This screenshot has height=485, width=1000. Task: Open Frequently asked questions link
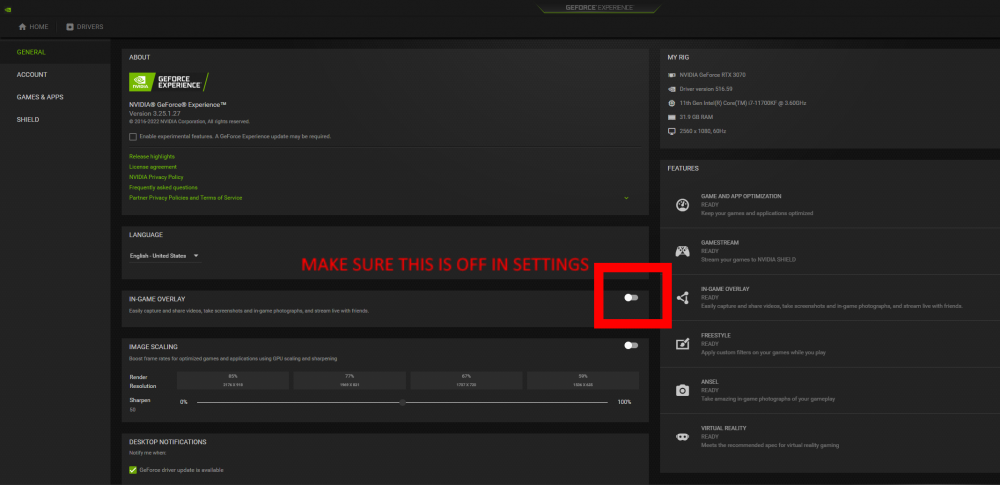(x=163, y=188)
